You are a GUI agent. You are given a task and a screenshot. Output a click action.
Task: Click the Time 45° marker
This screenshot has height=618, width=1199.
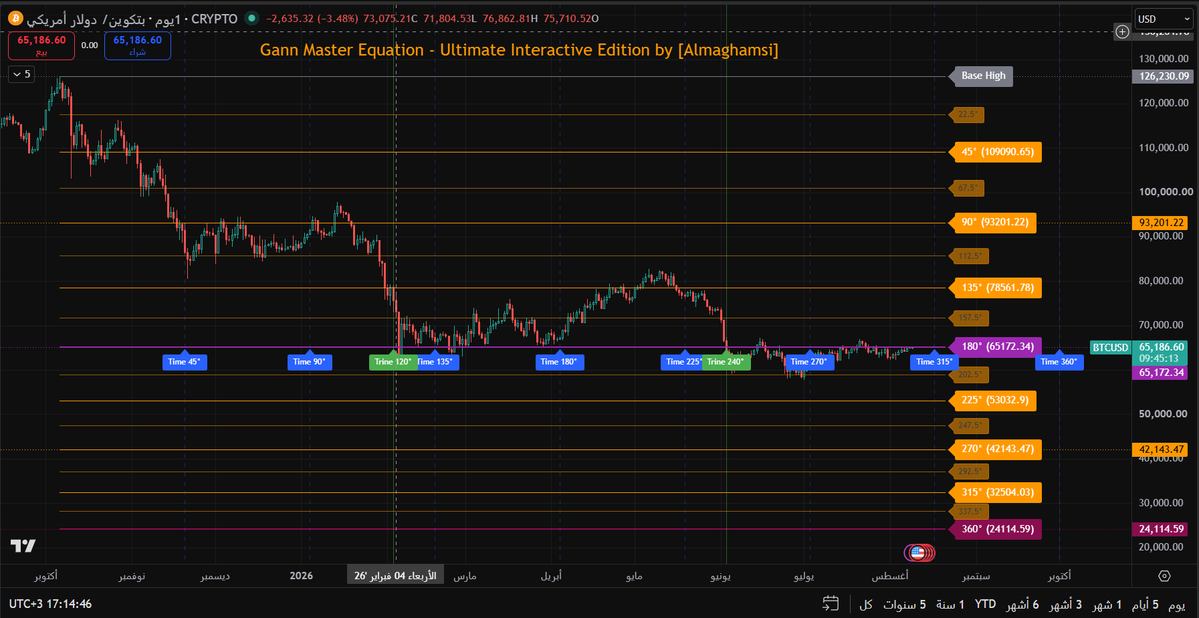(x=184, y=362)
